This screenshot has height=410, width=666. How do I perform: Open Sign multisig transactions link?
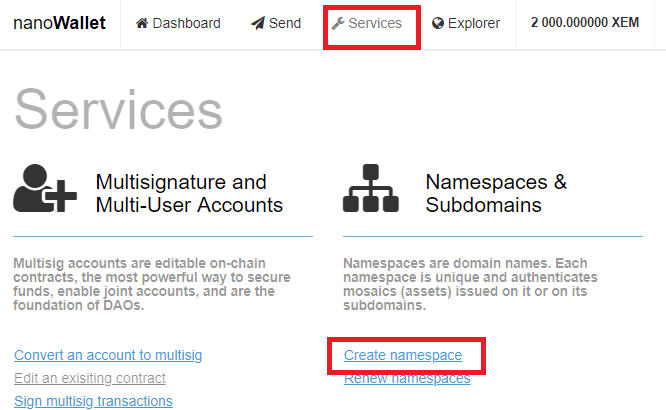point(93,401)
